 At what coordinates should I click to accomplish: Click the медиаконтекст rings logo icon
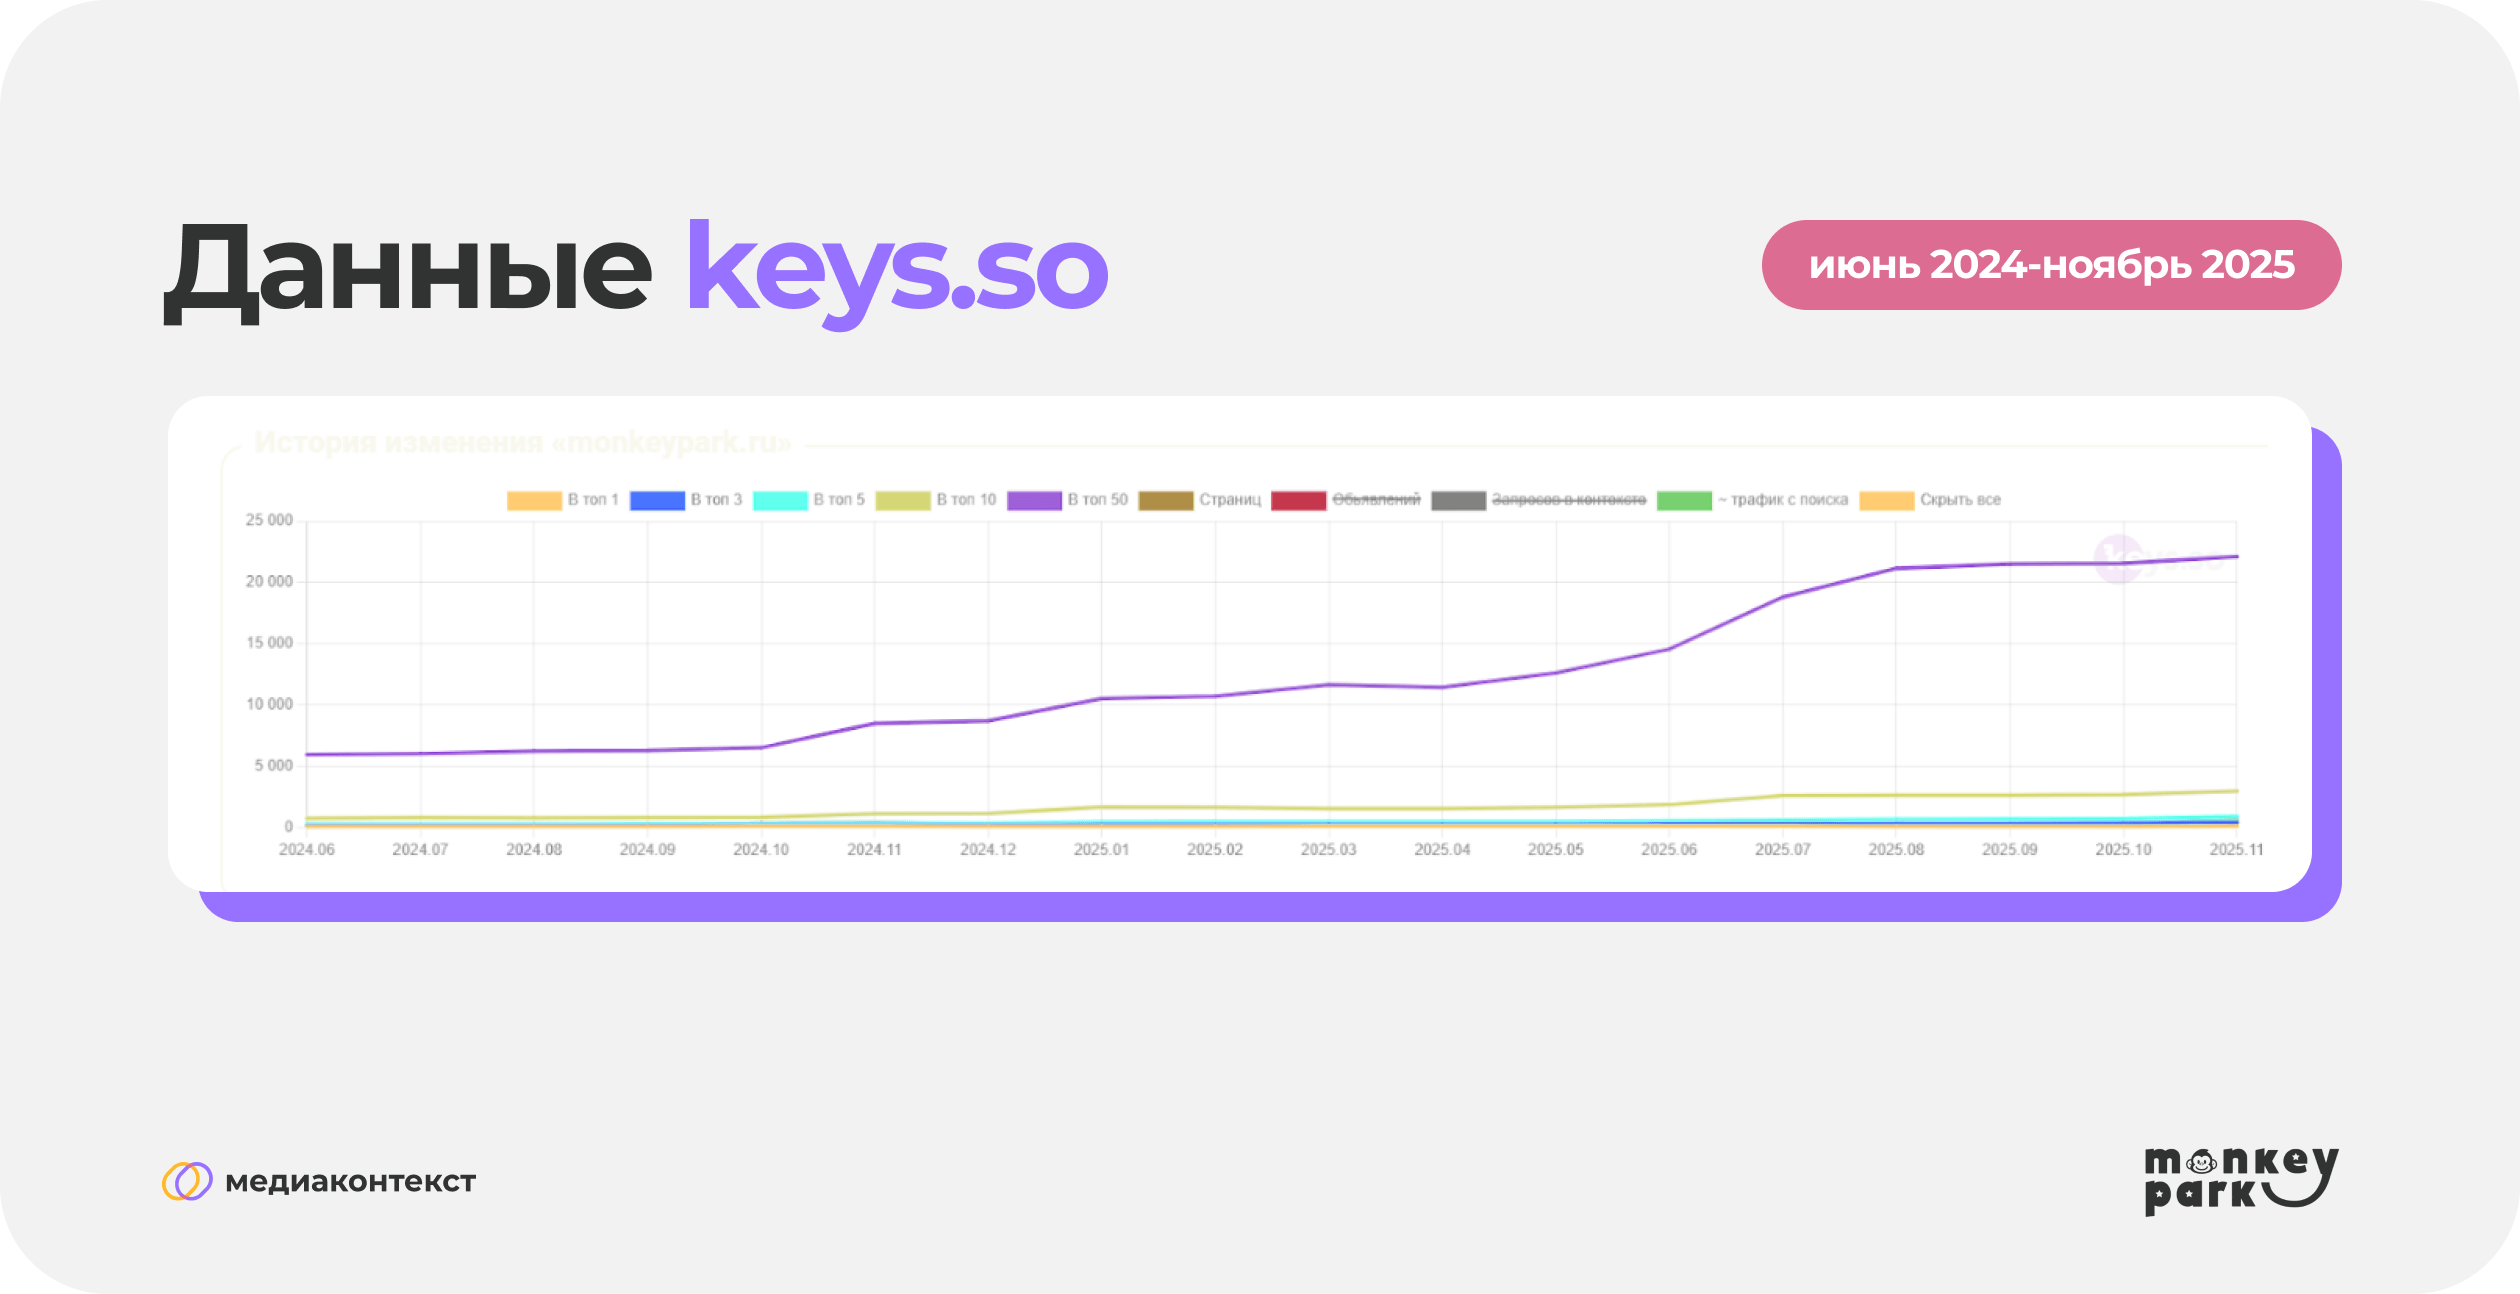(187, 1181)
